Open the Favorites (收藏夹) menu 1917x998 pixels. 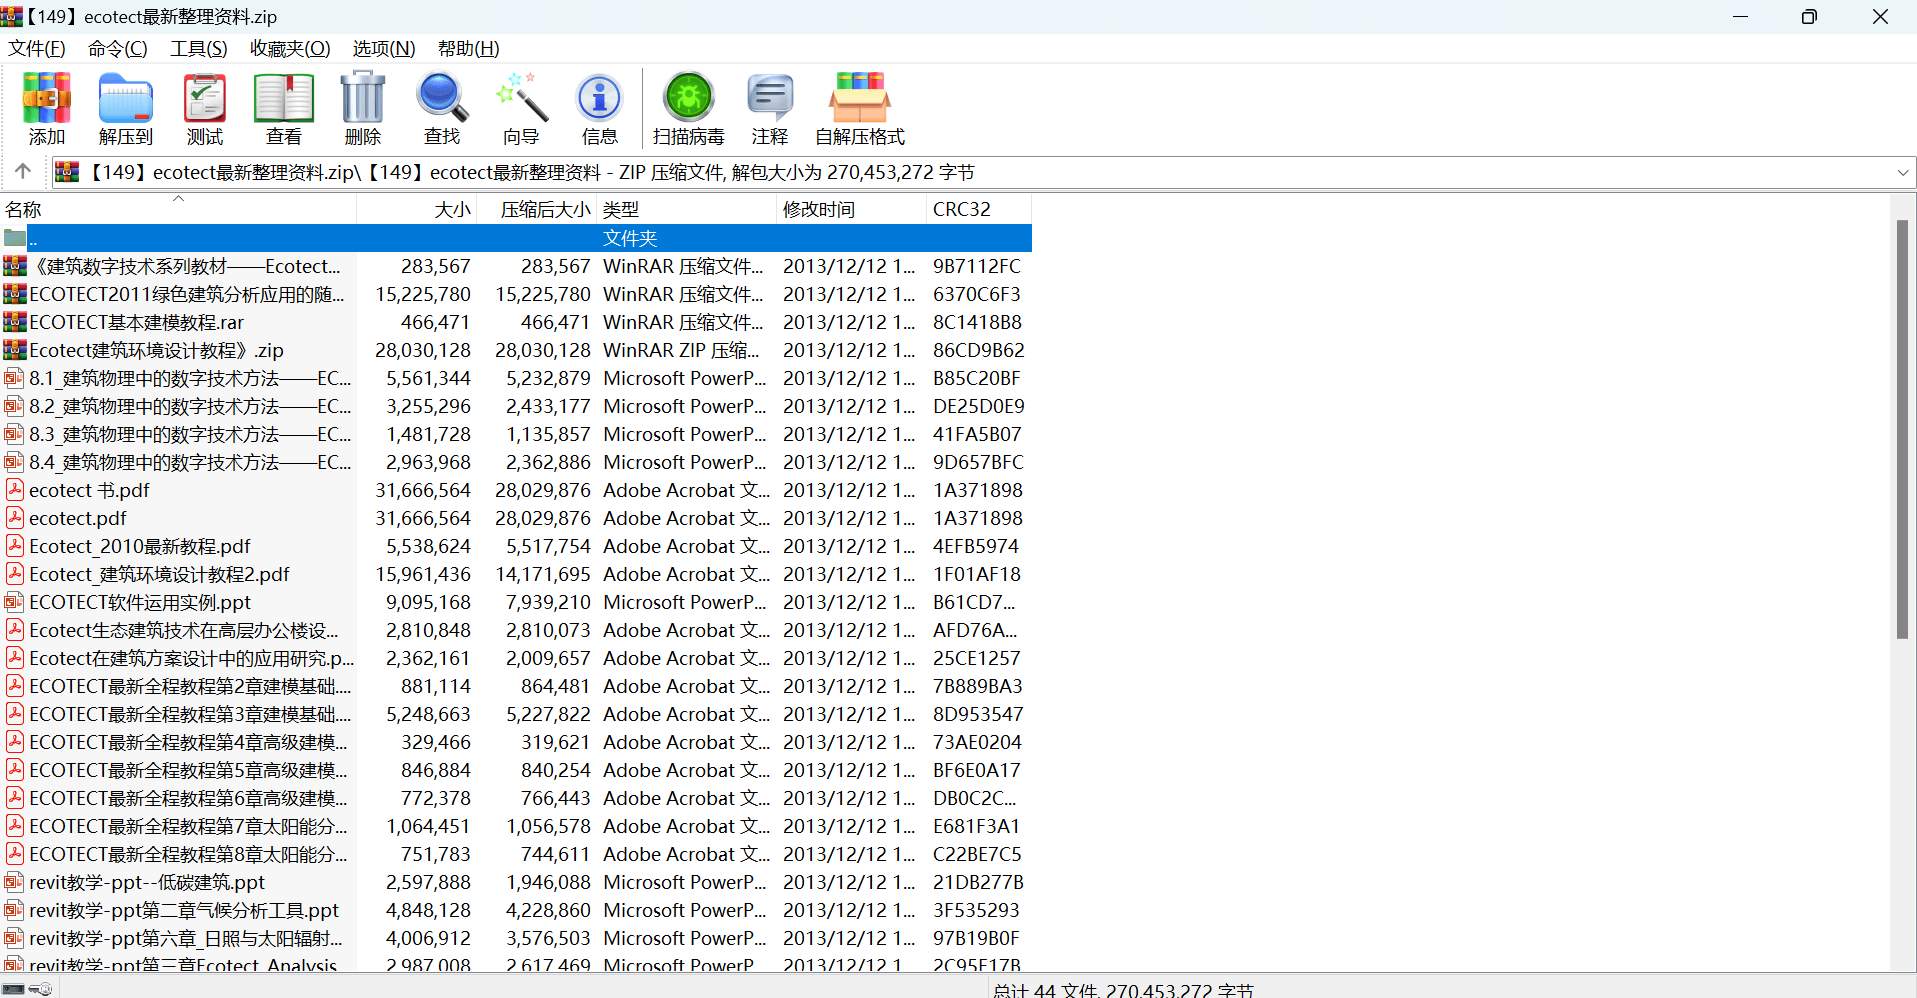click(290, 48)
